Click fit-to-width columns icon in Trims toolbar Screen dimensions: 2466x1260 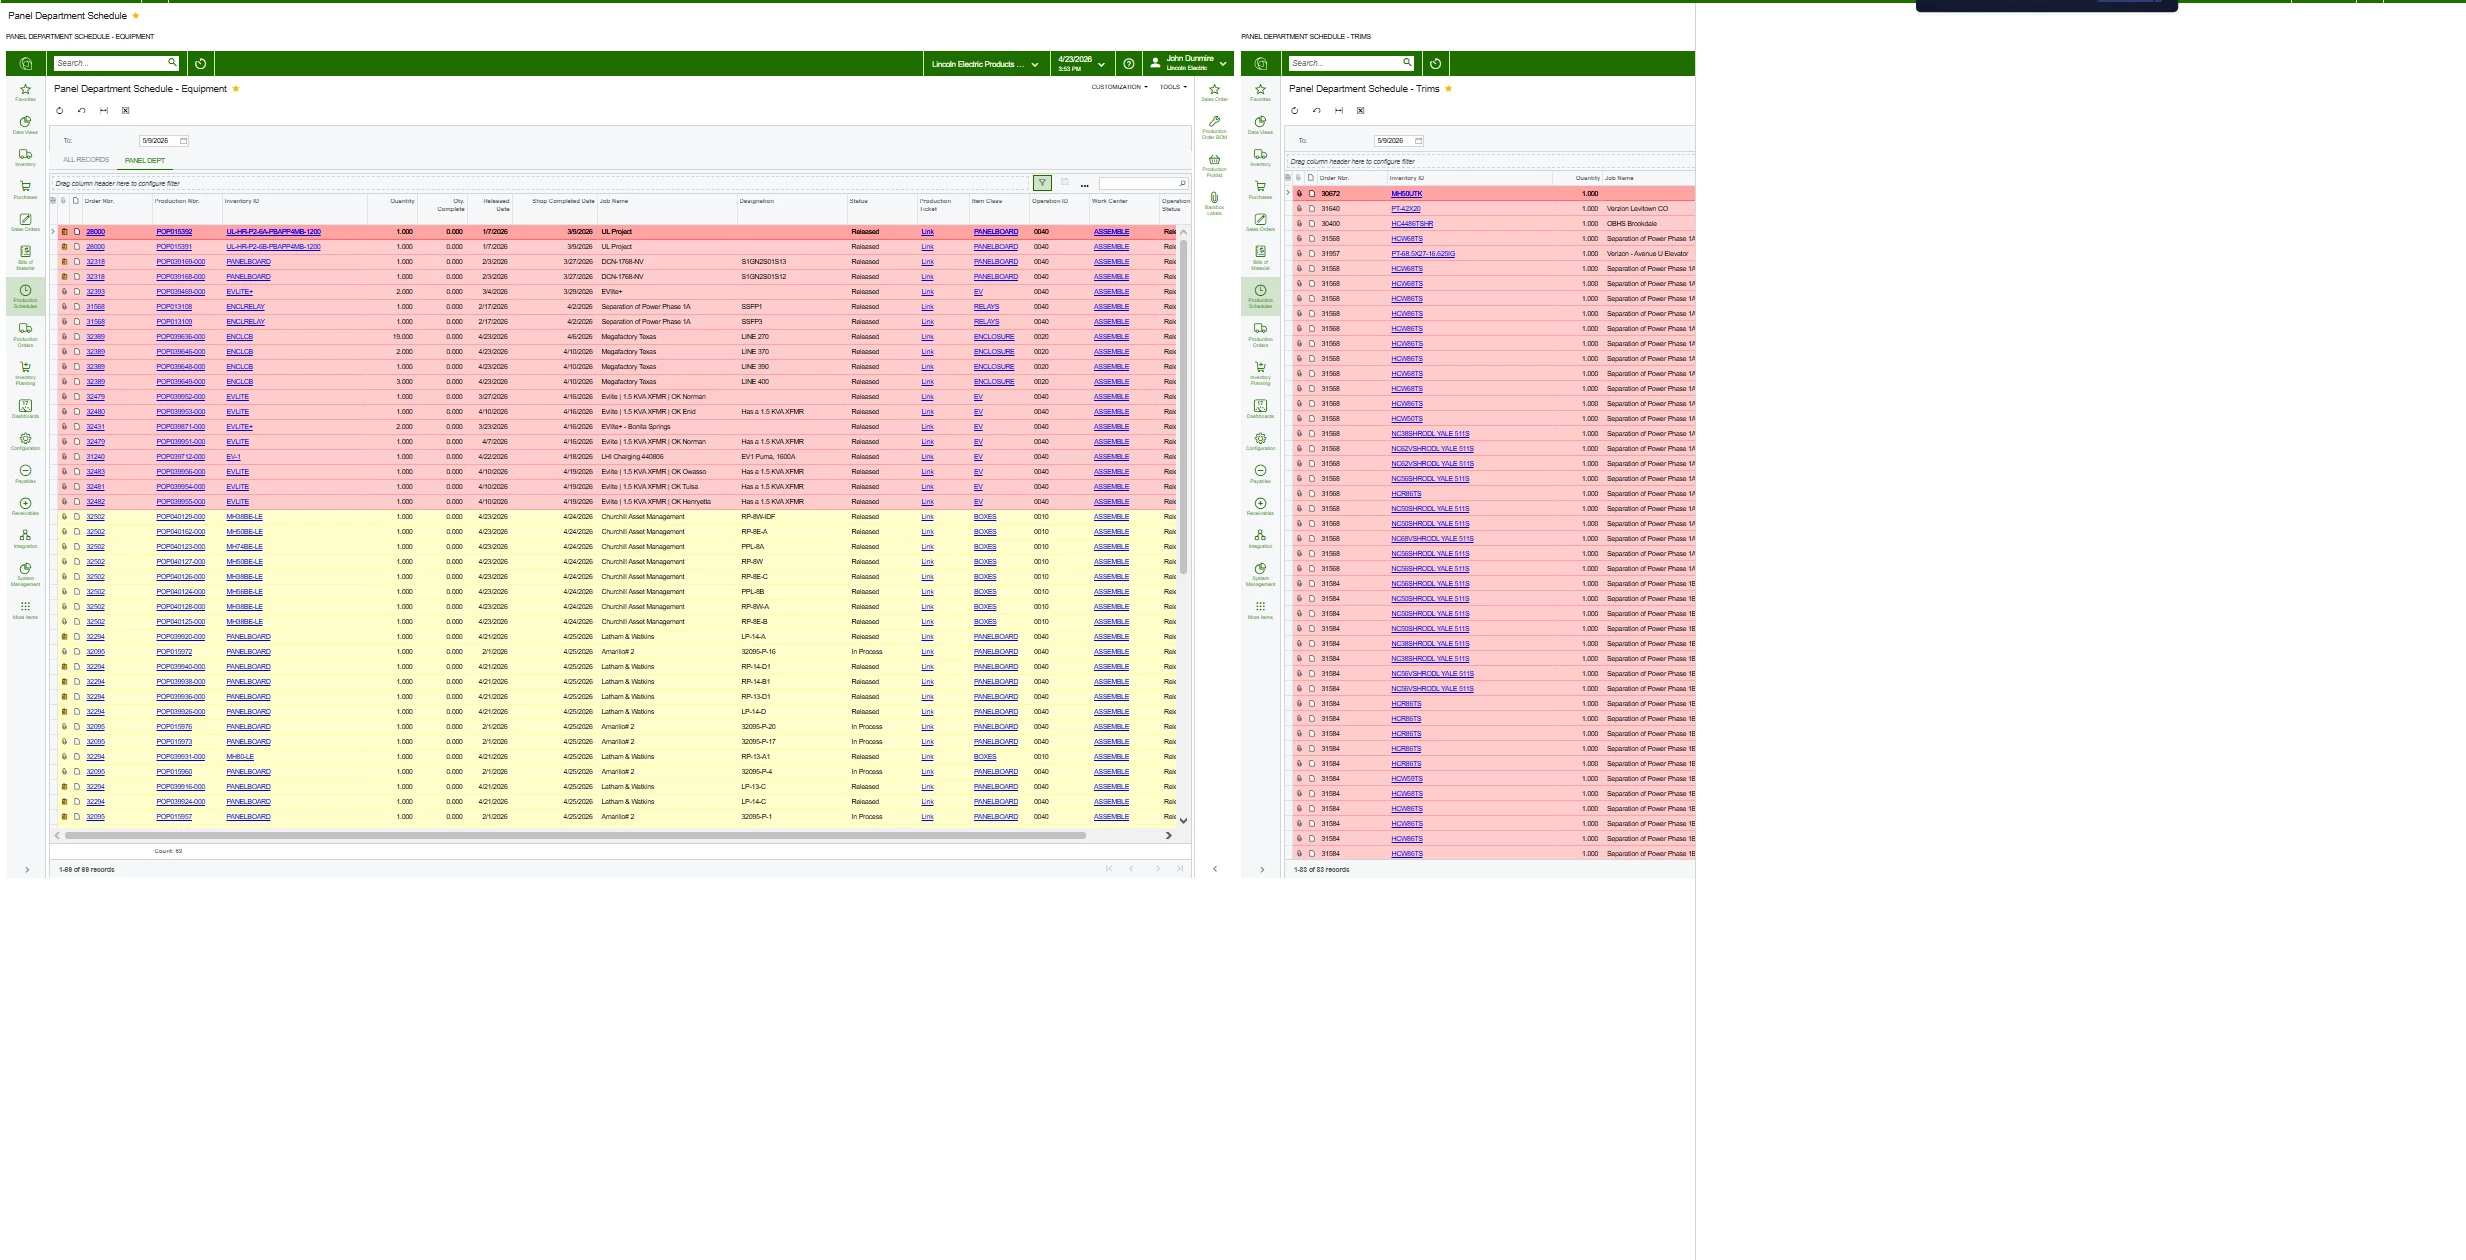1338,111
